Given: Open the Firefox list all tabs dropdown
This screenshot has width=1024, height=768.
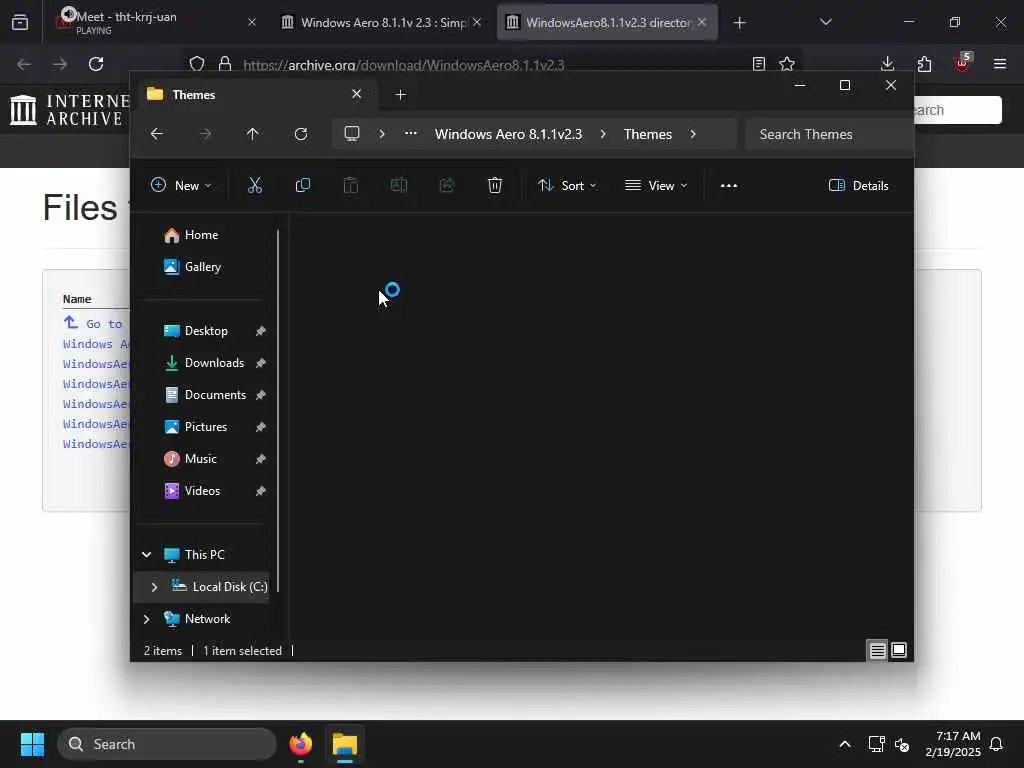Looking at the screenshot, I should pyautogui.click(x=825, y=22).
